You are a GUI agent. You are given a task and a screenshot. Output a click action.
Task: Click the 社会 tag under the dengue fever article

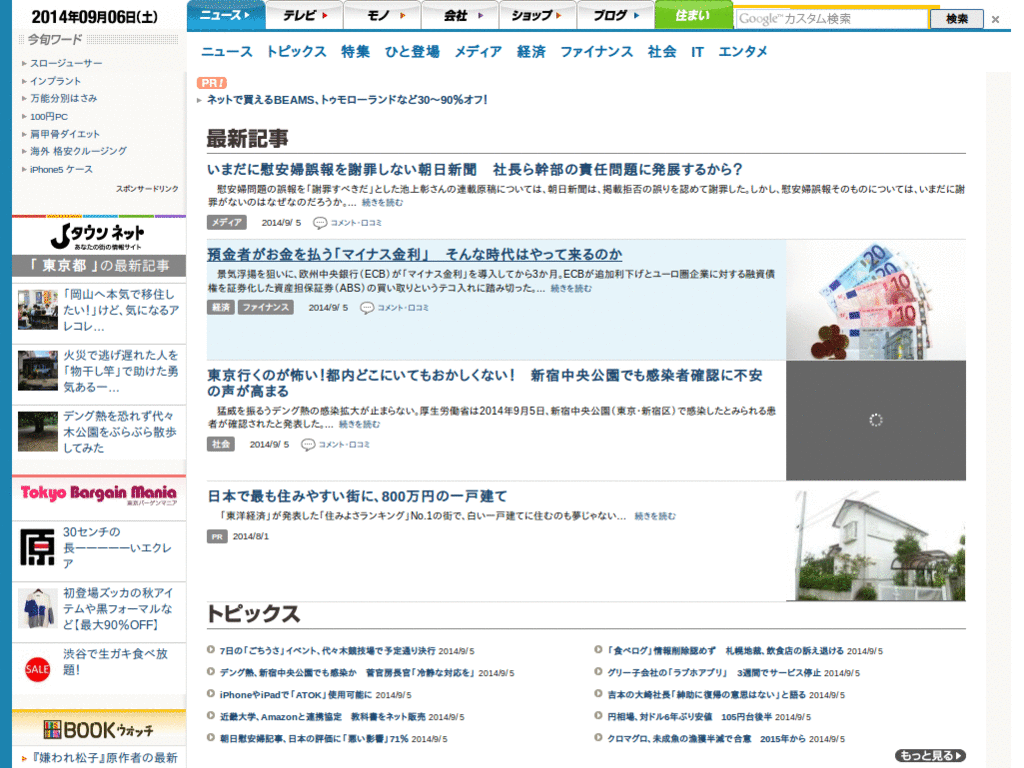(x=220, y=443)
